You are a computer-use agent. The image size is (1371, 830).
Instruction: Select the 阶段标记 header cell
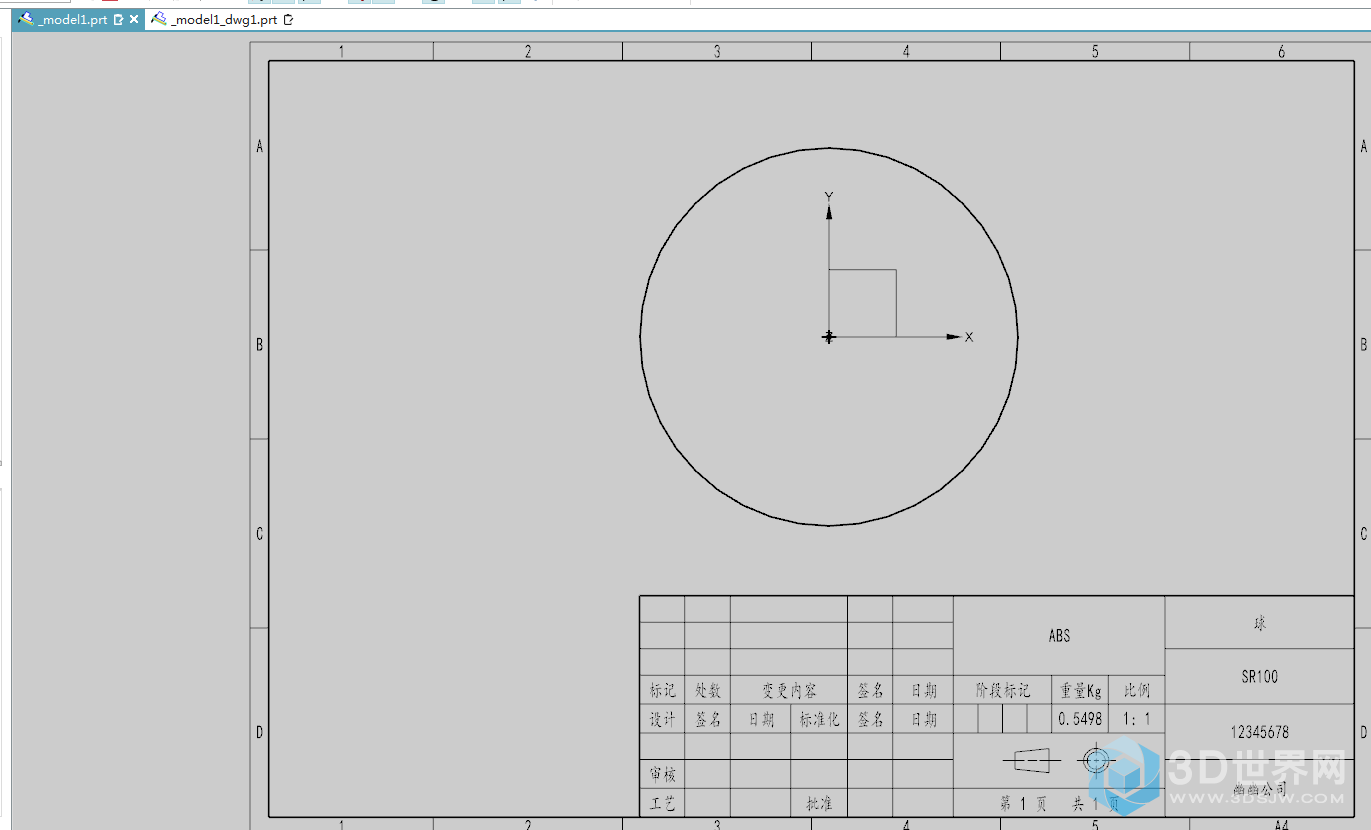pos(1003,690)
